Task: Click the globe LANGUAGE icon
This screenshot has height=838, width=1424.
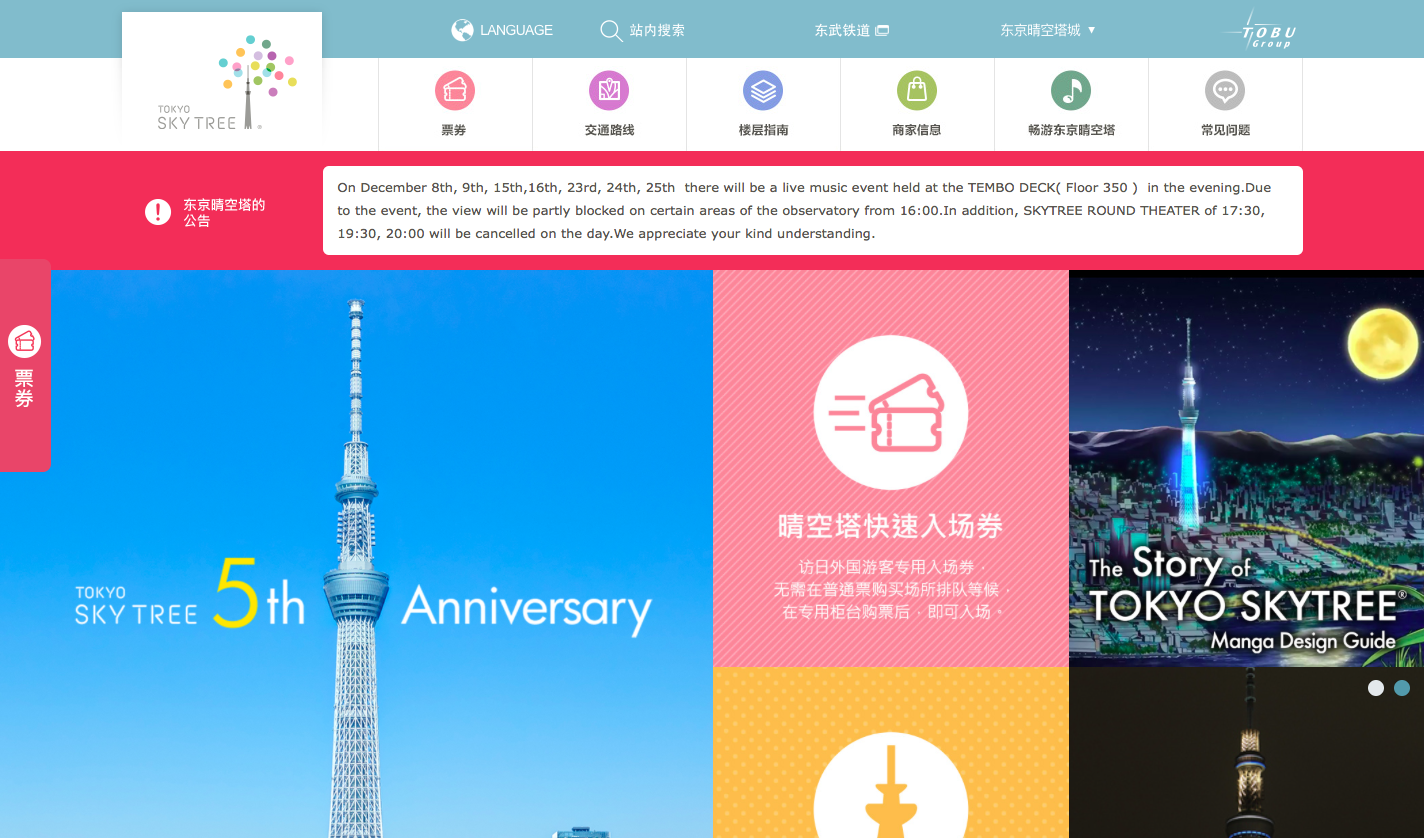Action: click(x=462, y=30)
